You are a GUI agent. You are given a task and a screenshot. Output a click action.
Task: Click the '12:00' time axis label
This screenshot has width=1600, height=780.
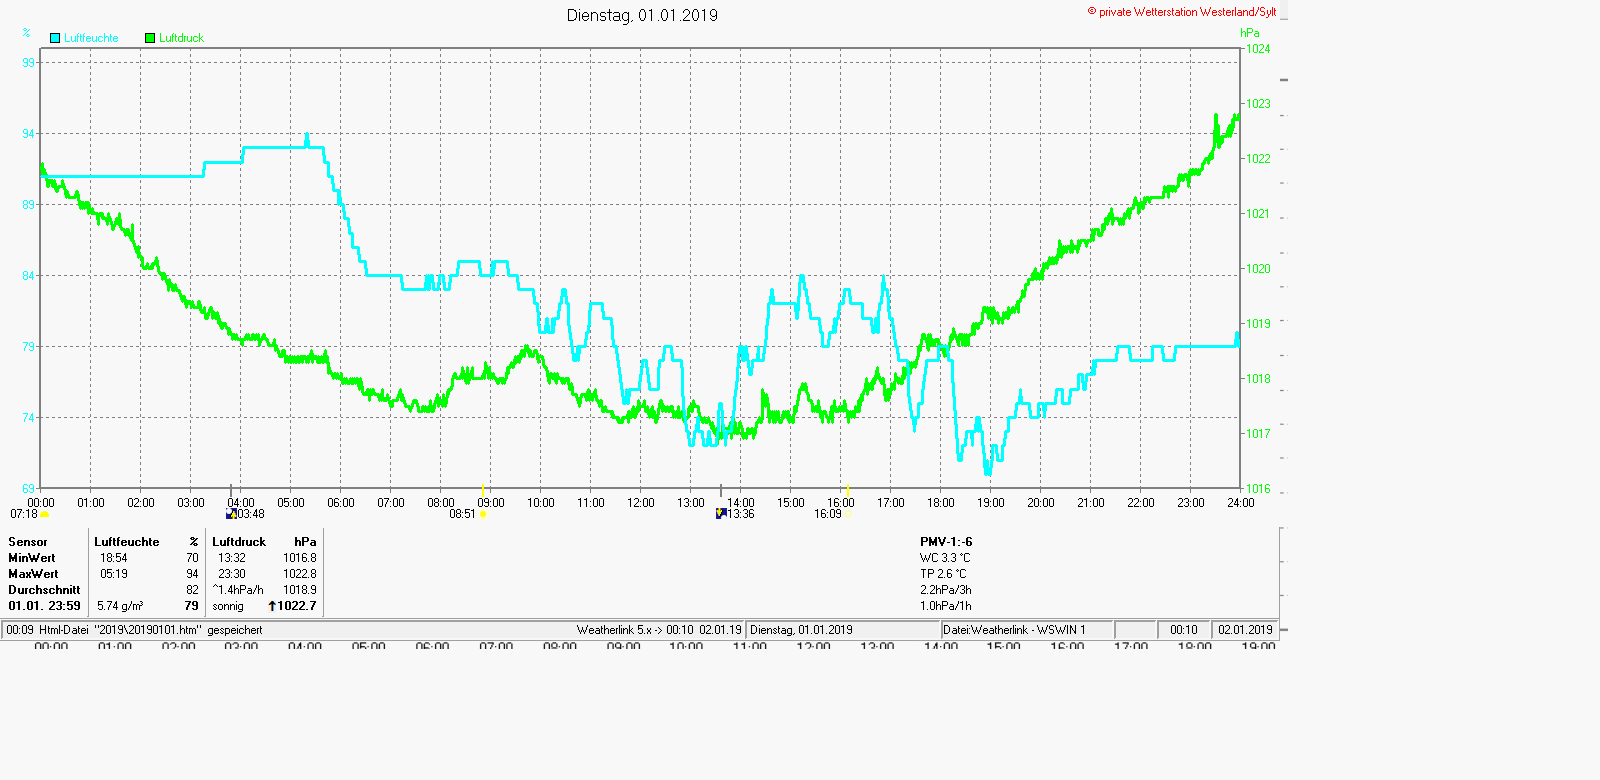click(641, 503)
